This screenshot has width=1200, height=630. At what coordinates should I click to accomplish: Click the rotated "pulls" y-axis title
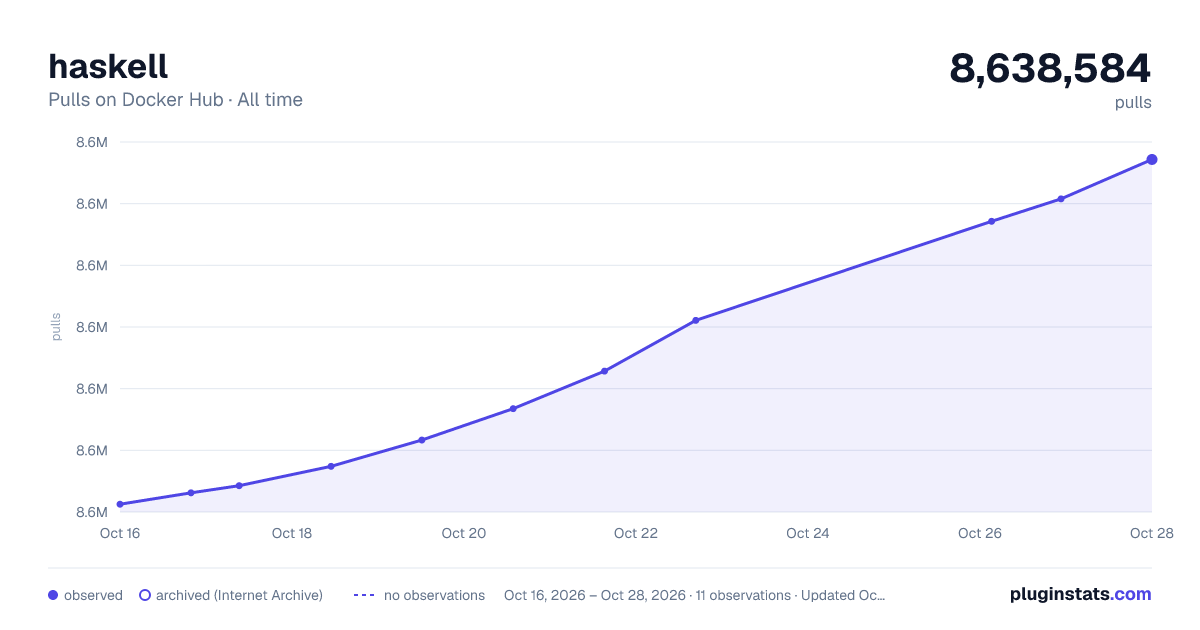56,327
